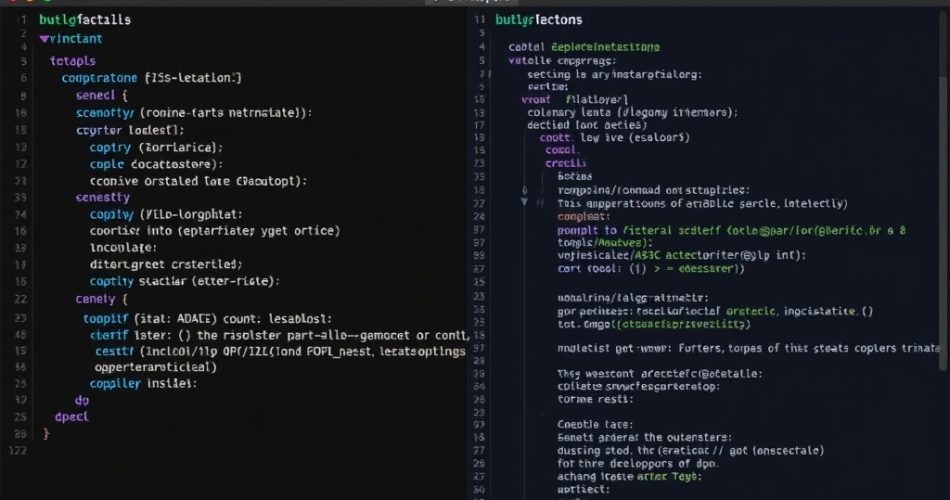Click the line starting with "mnuletist get-wwer:"

pos(748,348)
